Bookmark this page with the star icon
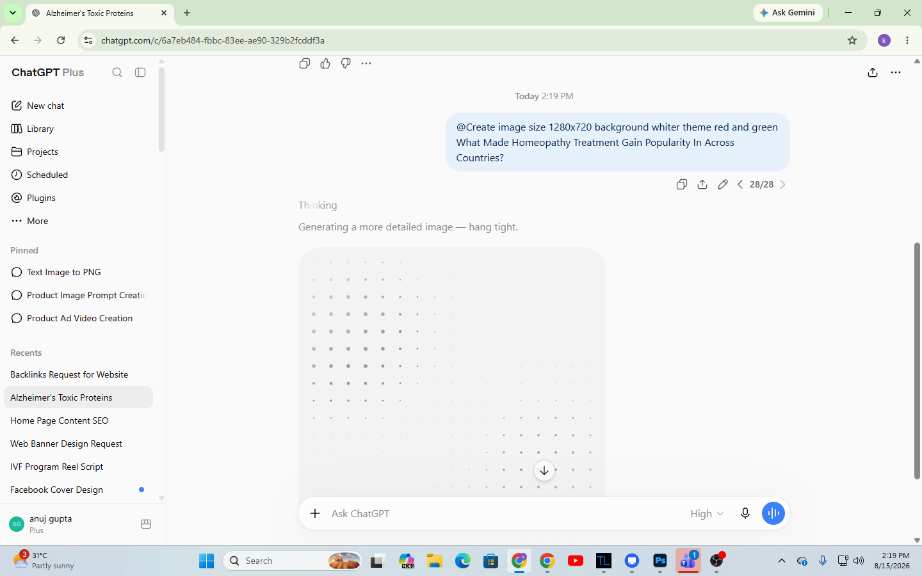Viewport: 922px width, 576px height. [852, 41]
